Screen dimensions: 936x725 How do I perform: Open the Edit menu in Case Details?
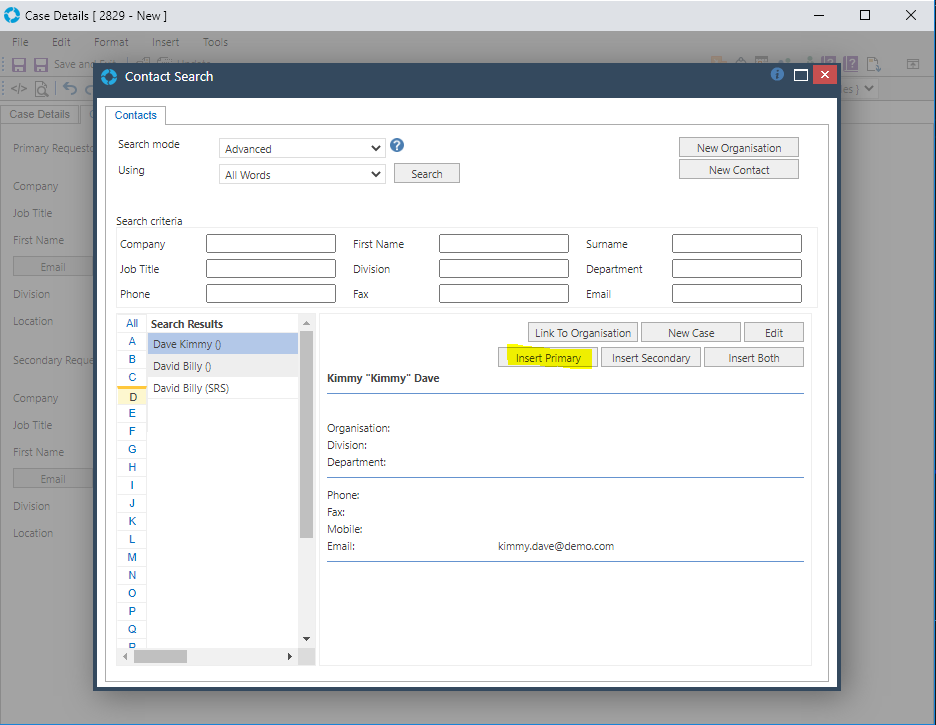[61, 42]
